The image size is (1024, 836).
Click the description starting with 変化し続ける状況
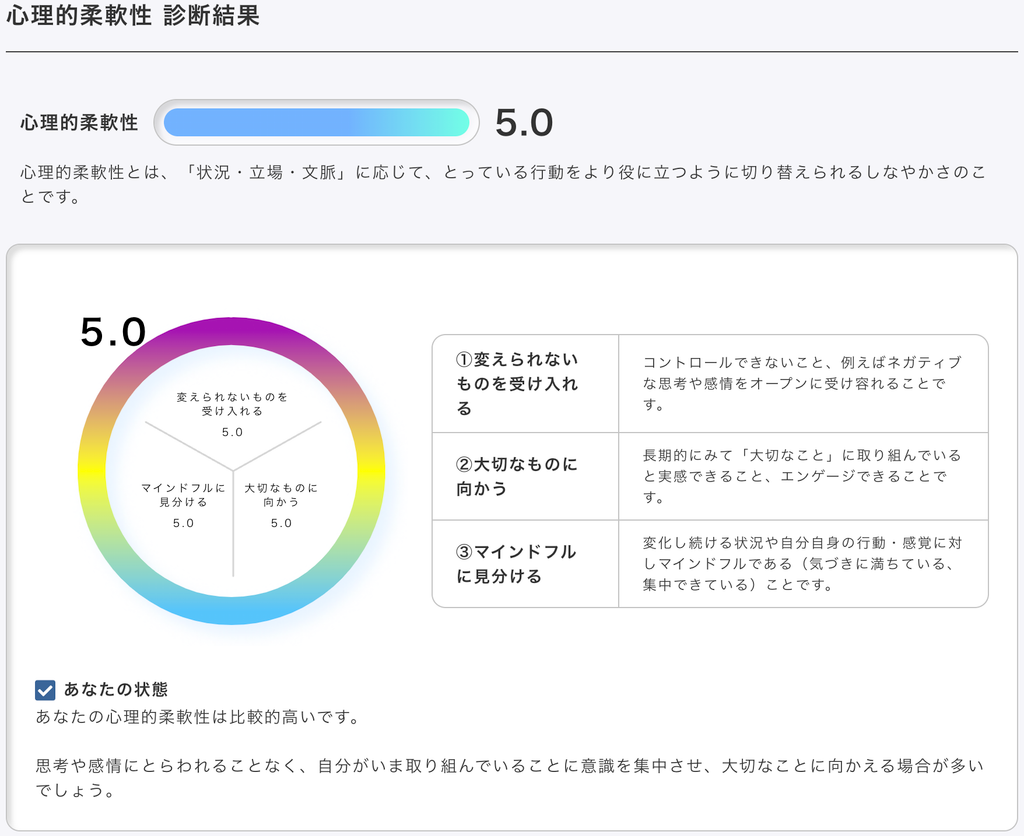(x=802, y=564)
